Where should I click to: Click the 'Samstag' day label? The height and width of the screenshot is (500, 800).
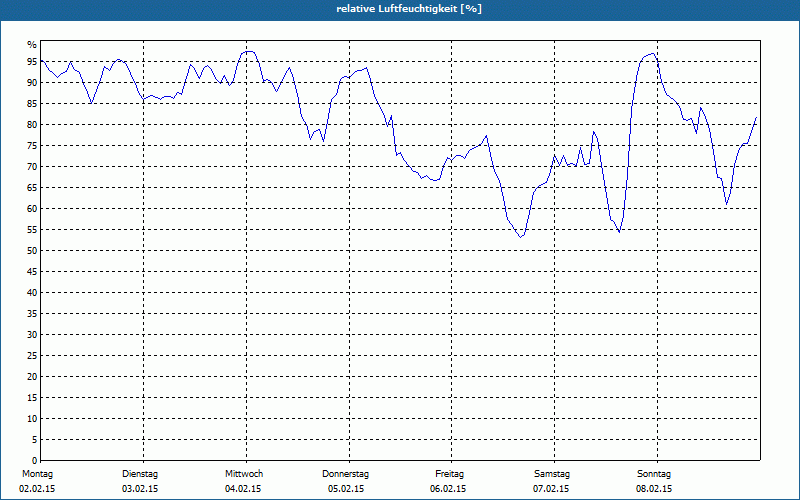(x=552, y=474)
